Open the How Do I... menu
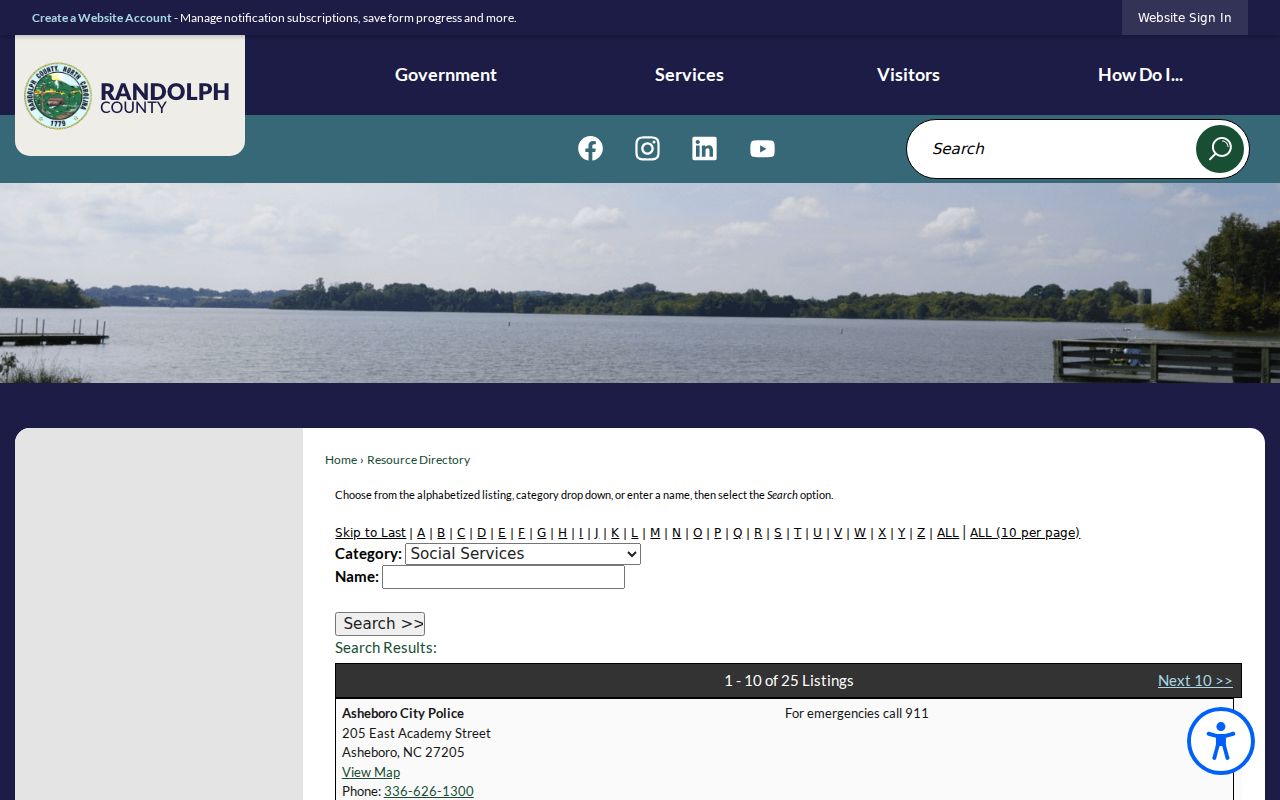This screenshot has width=1280, height=800. pos(1140,74)
